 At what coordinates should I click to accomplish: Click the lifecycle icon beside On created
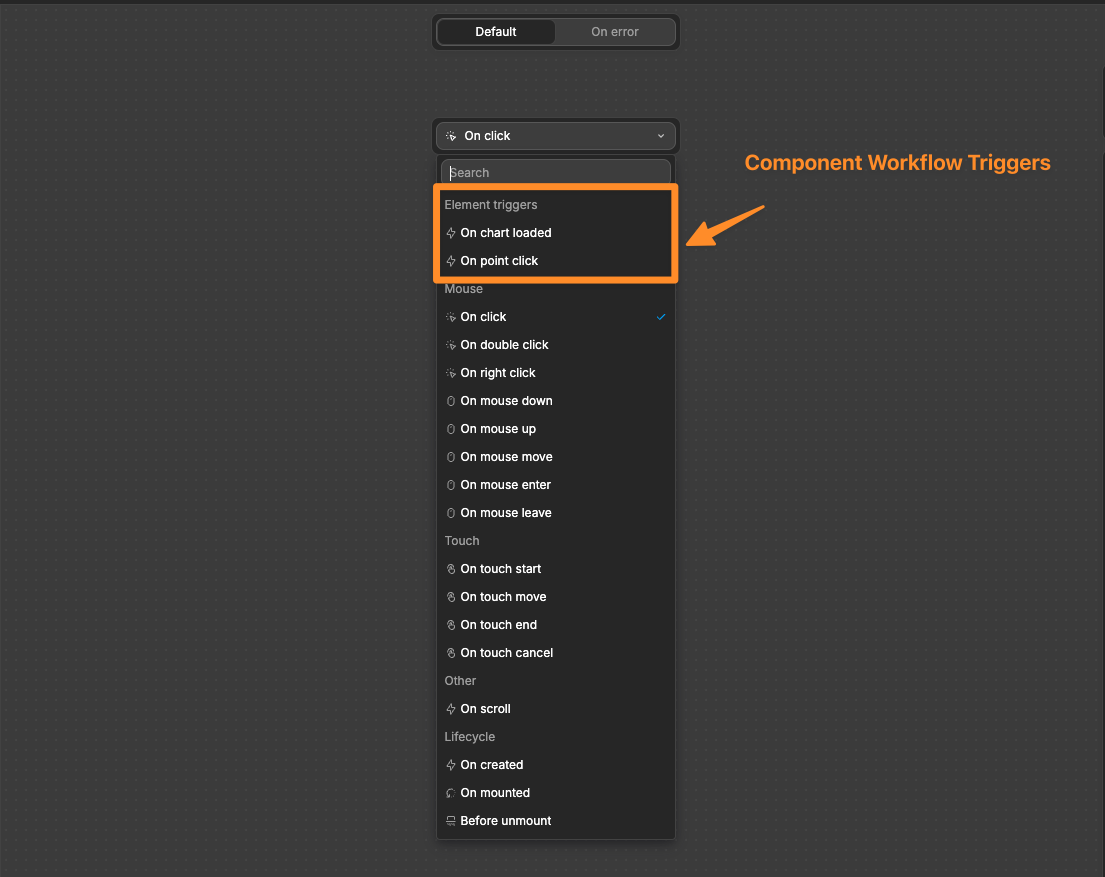pyautogui.click(x=452, y=765)
